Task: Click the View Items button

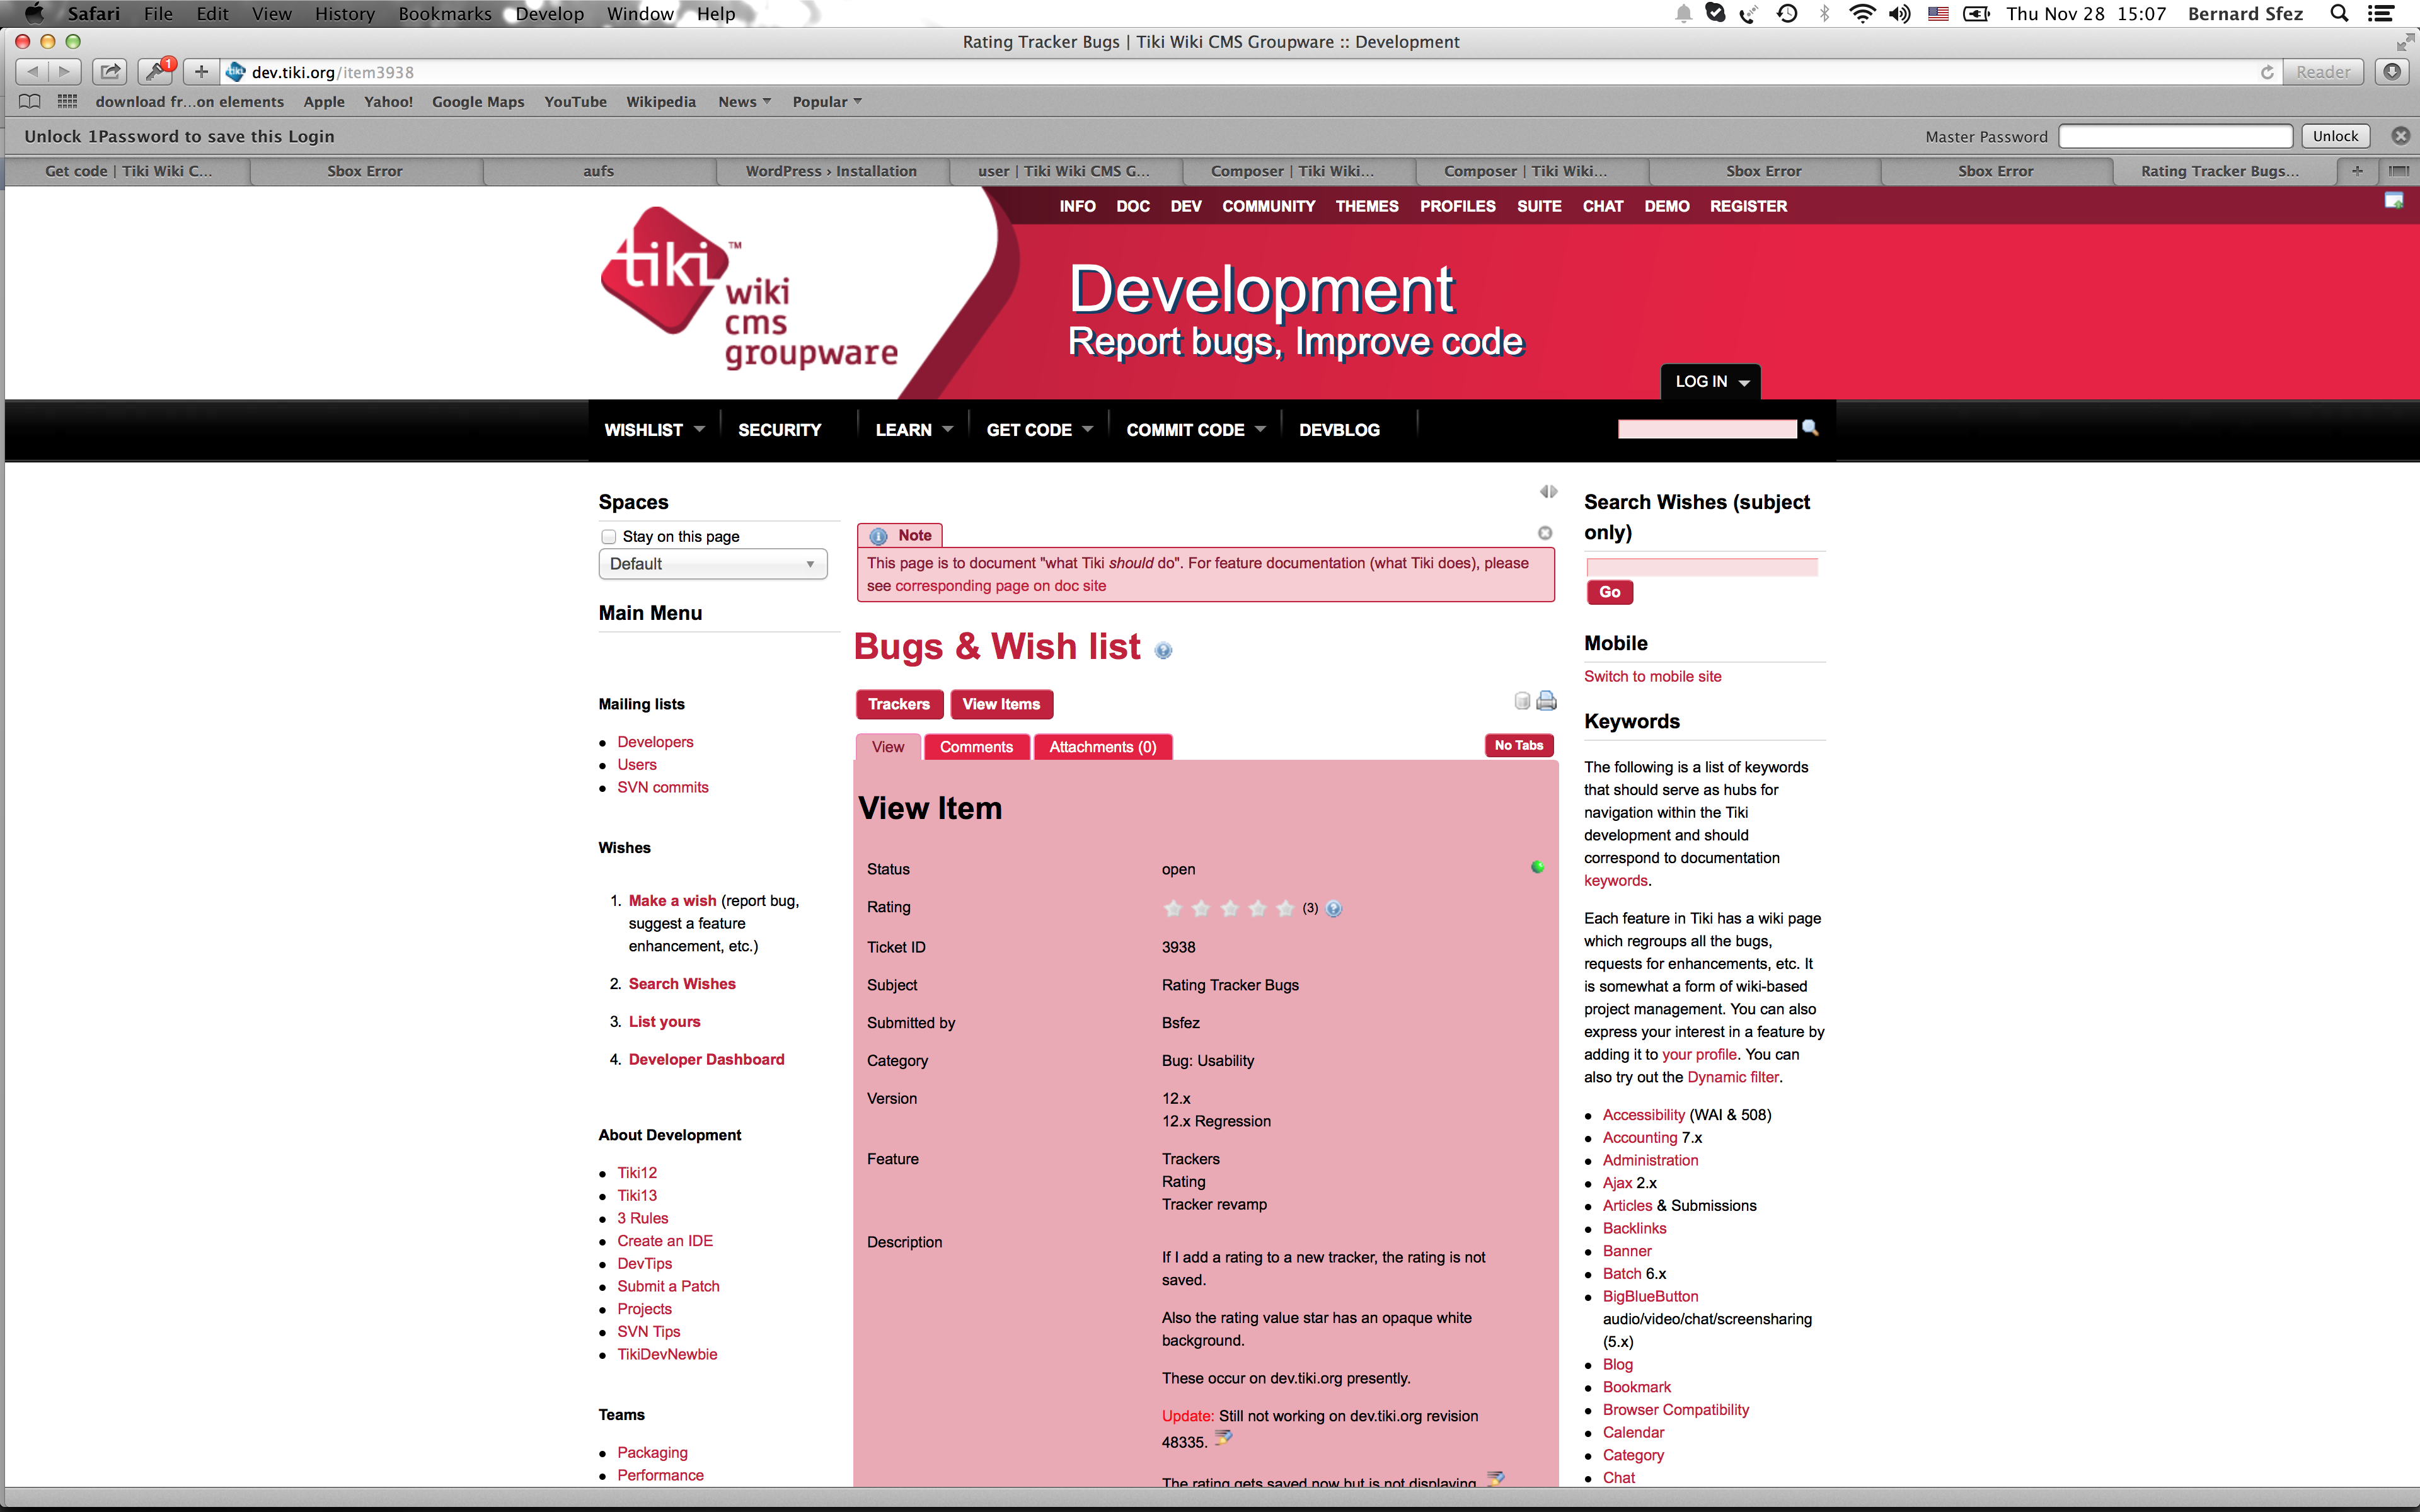Action: pos(1001,704)
